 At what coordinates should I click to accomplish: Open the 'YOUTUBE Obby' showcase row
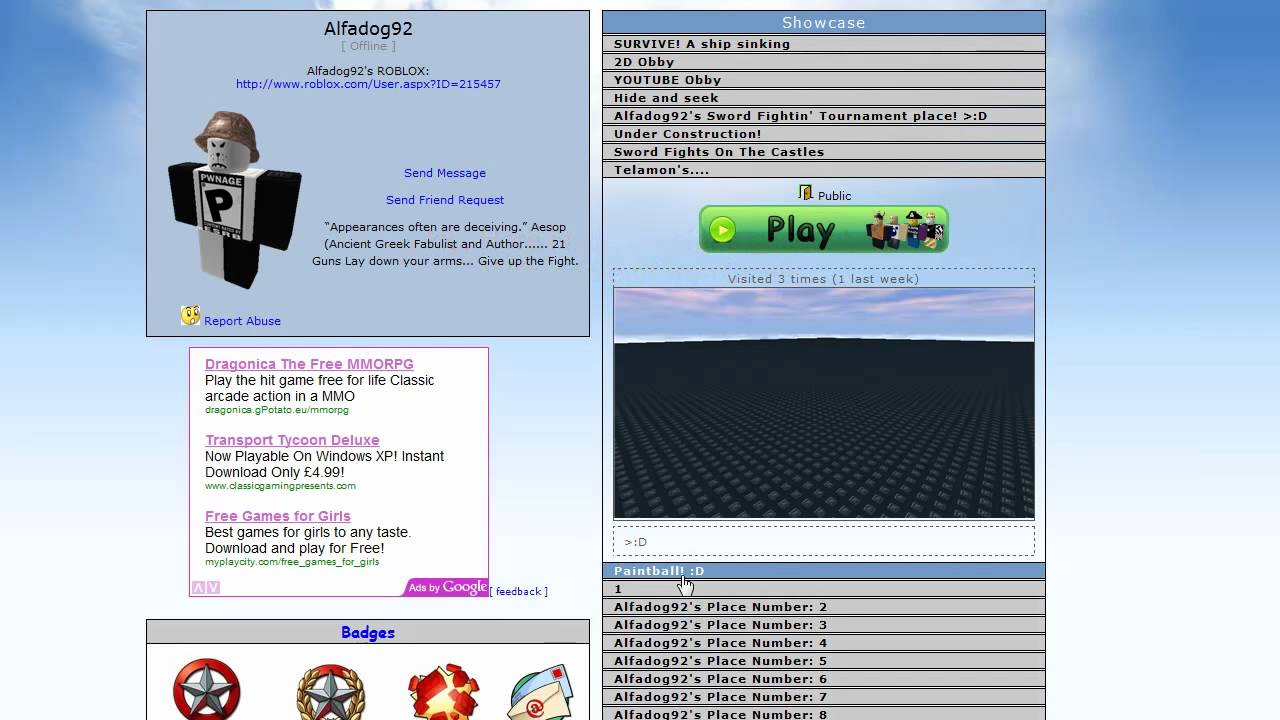(x=667, y=80)
